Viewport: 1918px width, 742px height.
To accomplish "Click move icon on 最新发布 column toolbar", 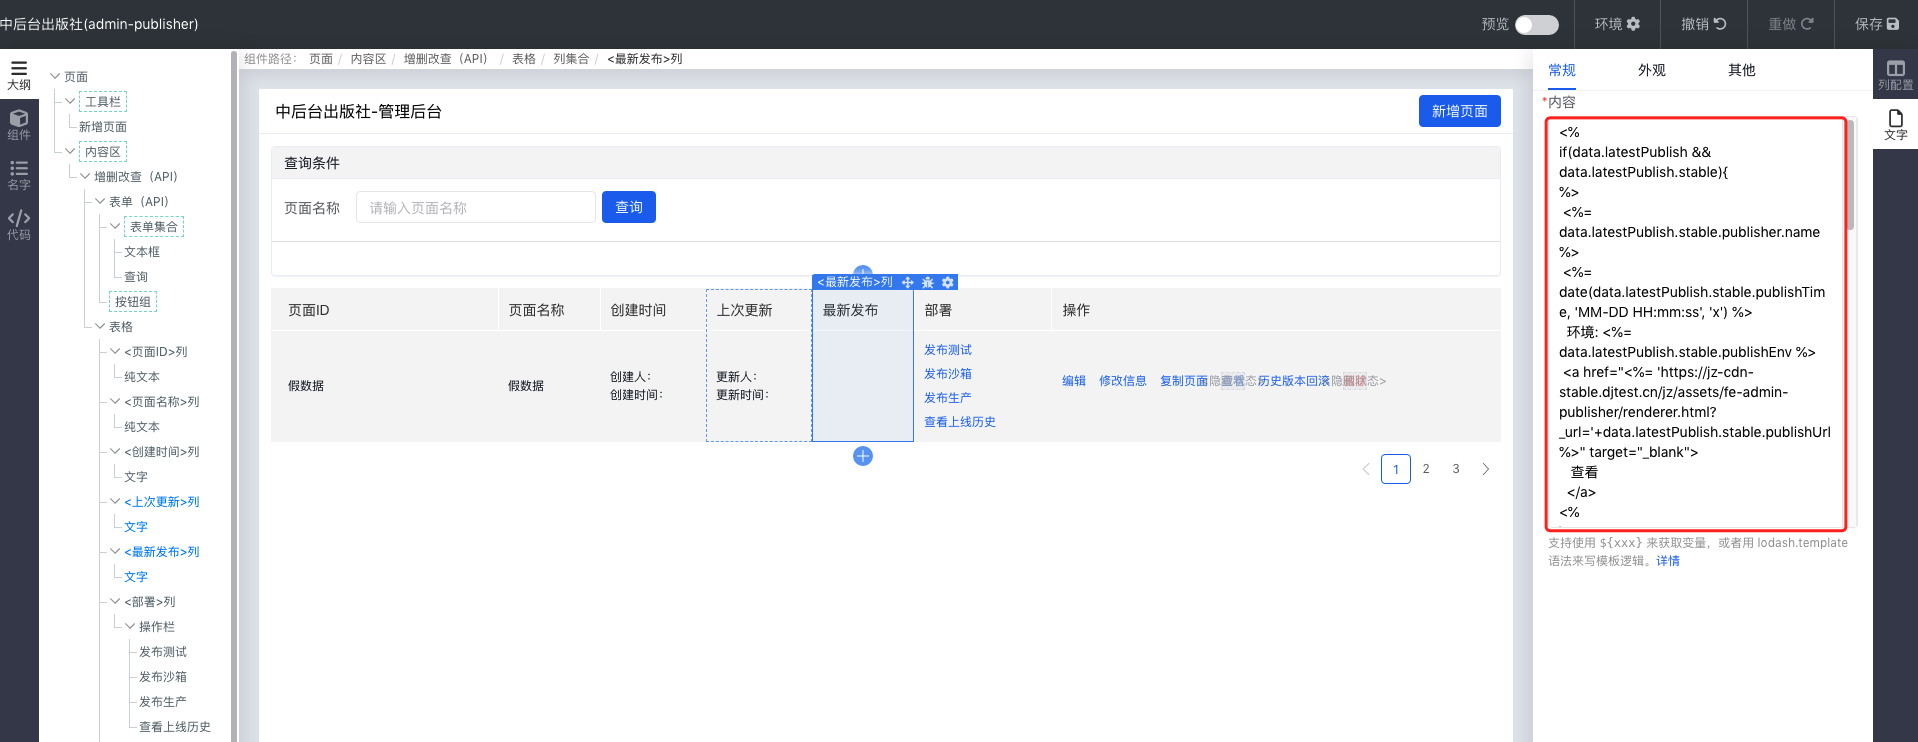I will pyautogui.click(x=908, y=283).
